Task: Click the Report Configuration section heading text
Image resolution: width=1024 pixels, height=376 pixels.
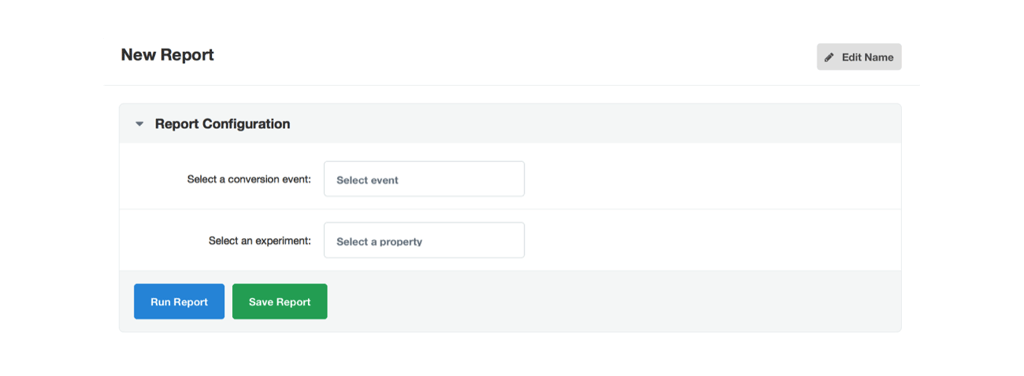Action: click(x=223, y=123)
